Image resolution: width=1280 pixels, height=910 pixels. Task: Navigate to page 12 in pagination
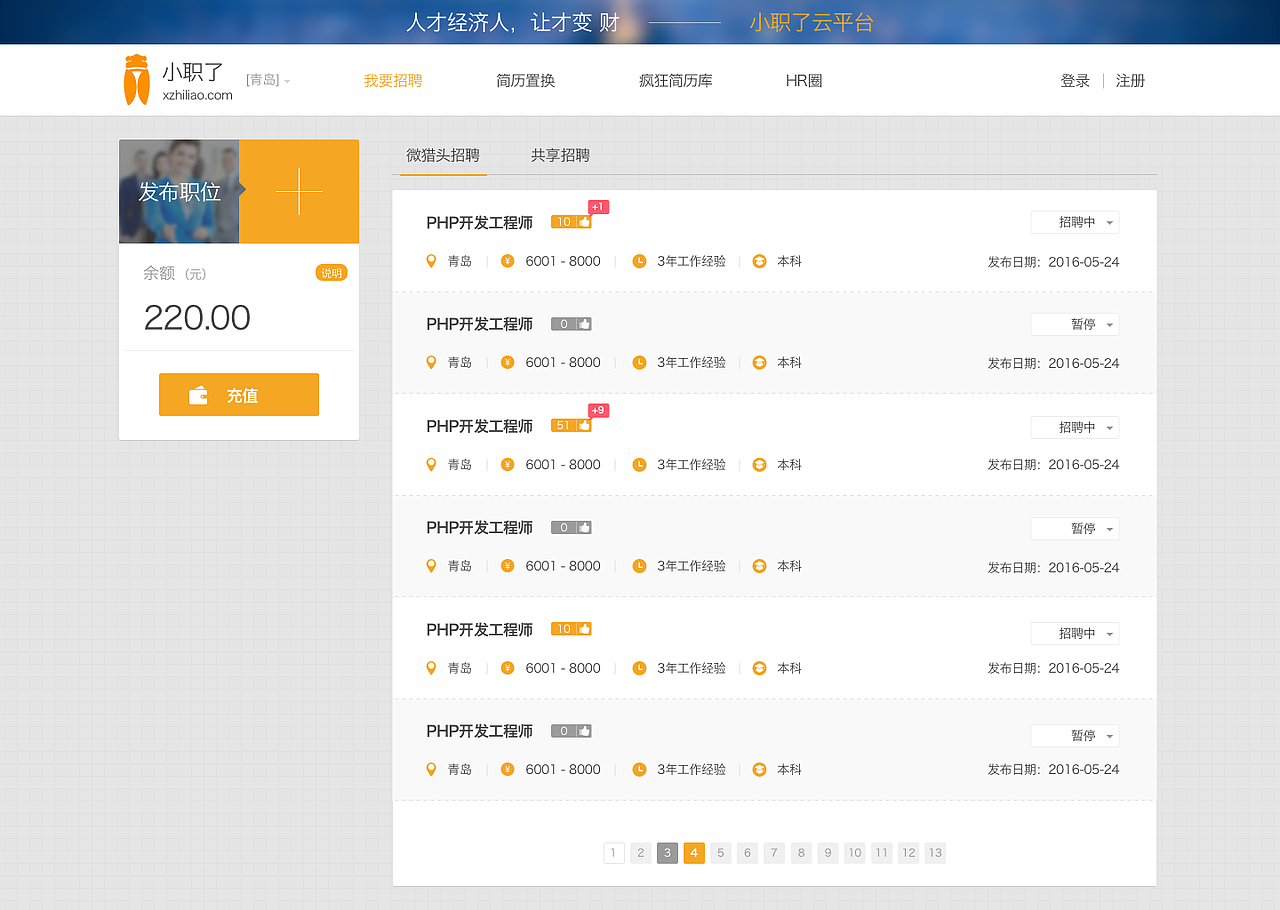[908, 853]
